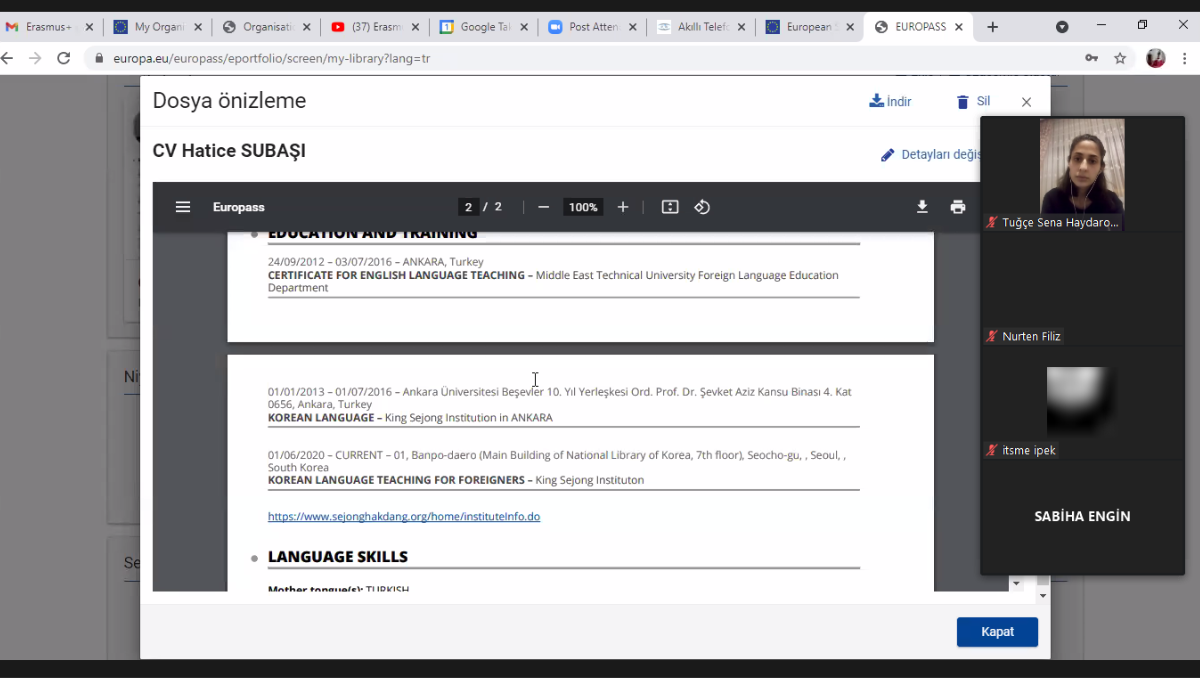Open the PDF viewer sidebar menu icon
Screen dimensions: 1200x680
point(183,207)
